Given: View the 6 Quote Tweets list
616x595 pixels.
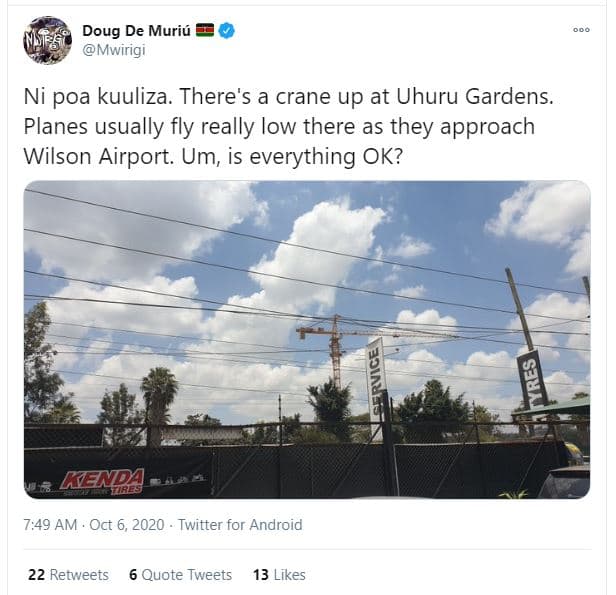Looking at the screenshot, I should click(x=181, y=575).
